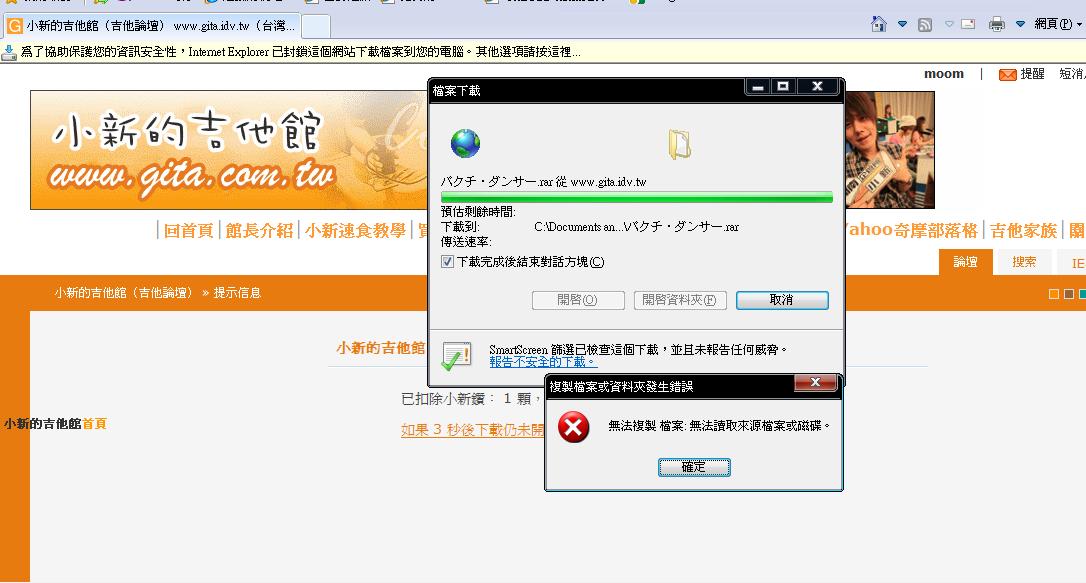Screen dimensions: 1086x583
Task: Open the Yahoo奇摩部落格 navigation item
Action: tap(911, 231)
